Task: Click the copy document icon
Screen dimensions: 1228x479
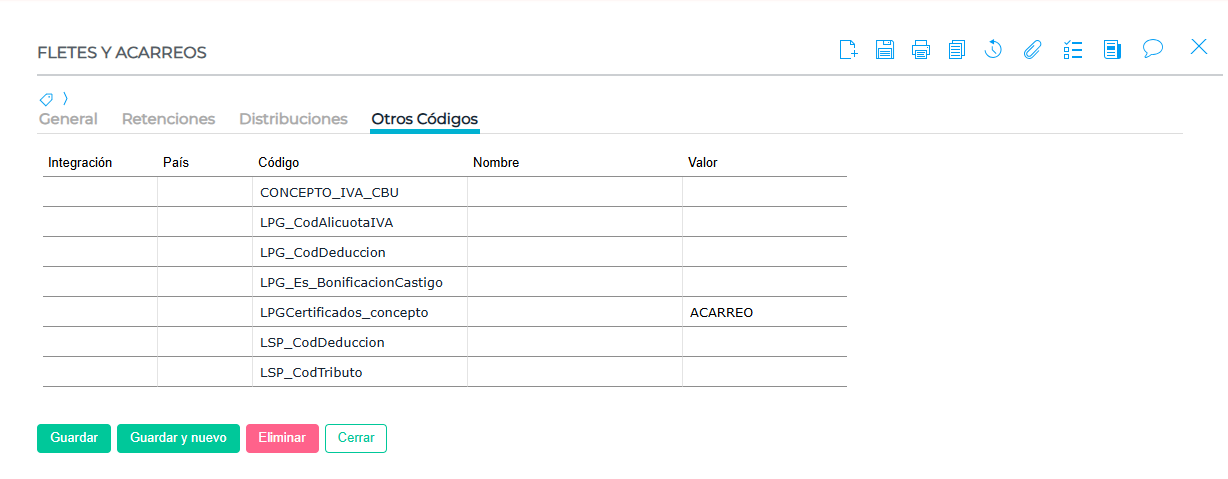Action: pos(957,49)
